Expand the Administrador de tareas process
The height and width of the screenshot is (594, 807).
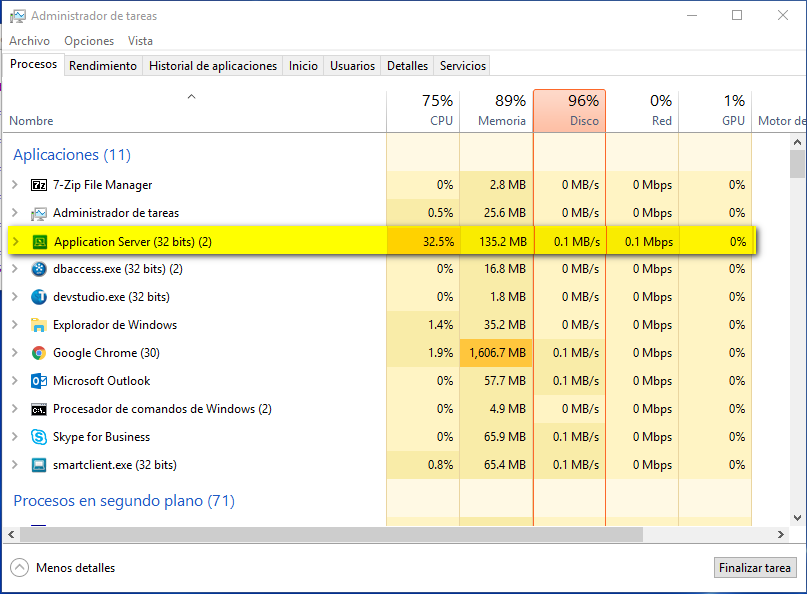[15, 213]
